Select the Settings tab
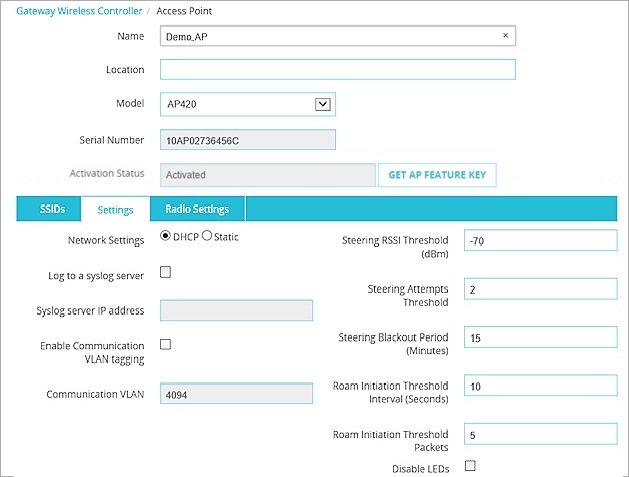Image resolution: width=629 pixels, height=477 pixels. pyautogui.click(x=115, y=210)
